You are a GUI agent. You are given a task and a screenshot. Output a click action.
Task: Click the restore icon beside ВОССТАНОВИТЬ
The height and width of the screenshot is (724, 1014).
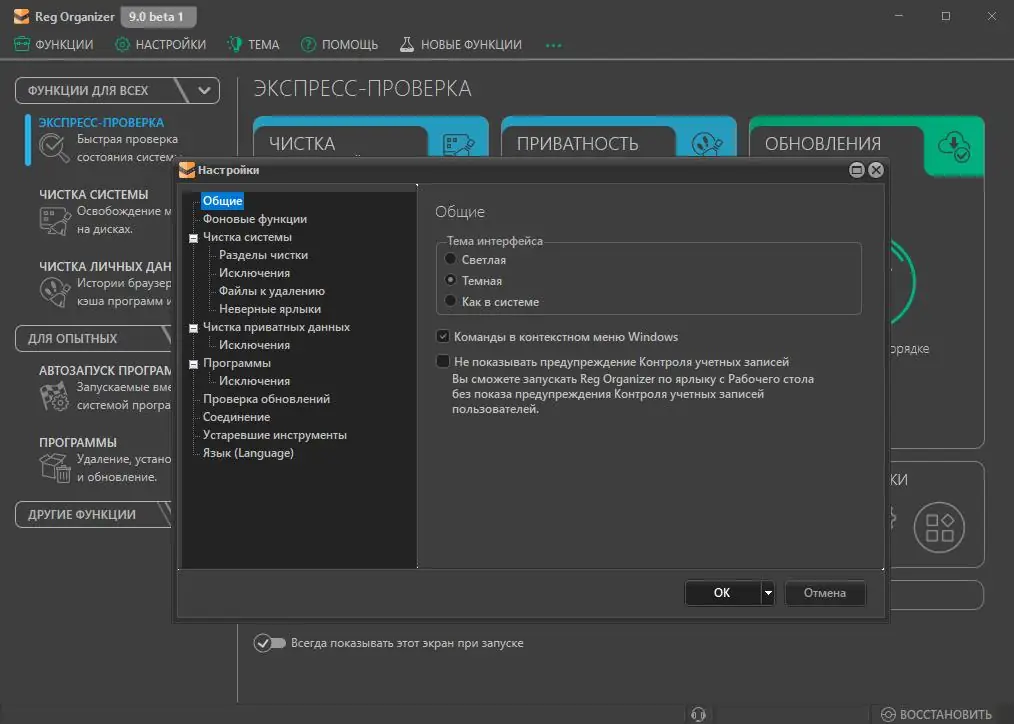(889, 714)
